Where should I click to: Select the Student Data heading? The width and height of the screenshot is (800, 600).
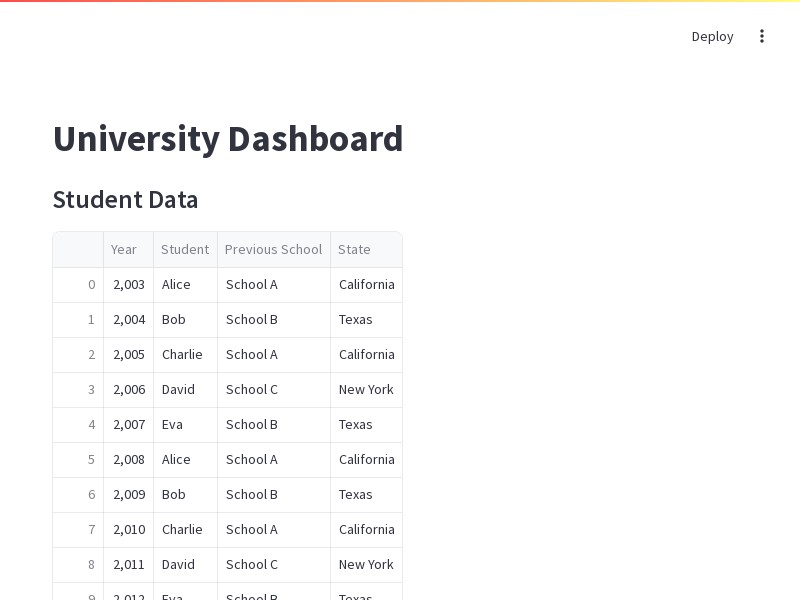pyautogui.click(x=126, y=199)
